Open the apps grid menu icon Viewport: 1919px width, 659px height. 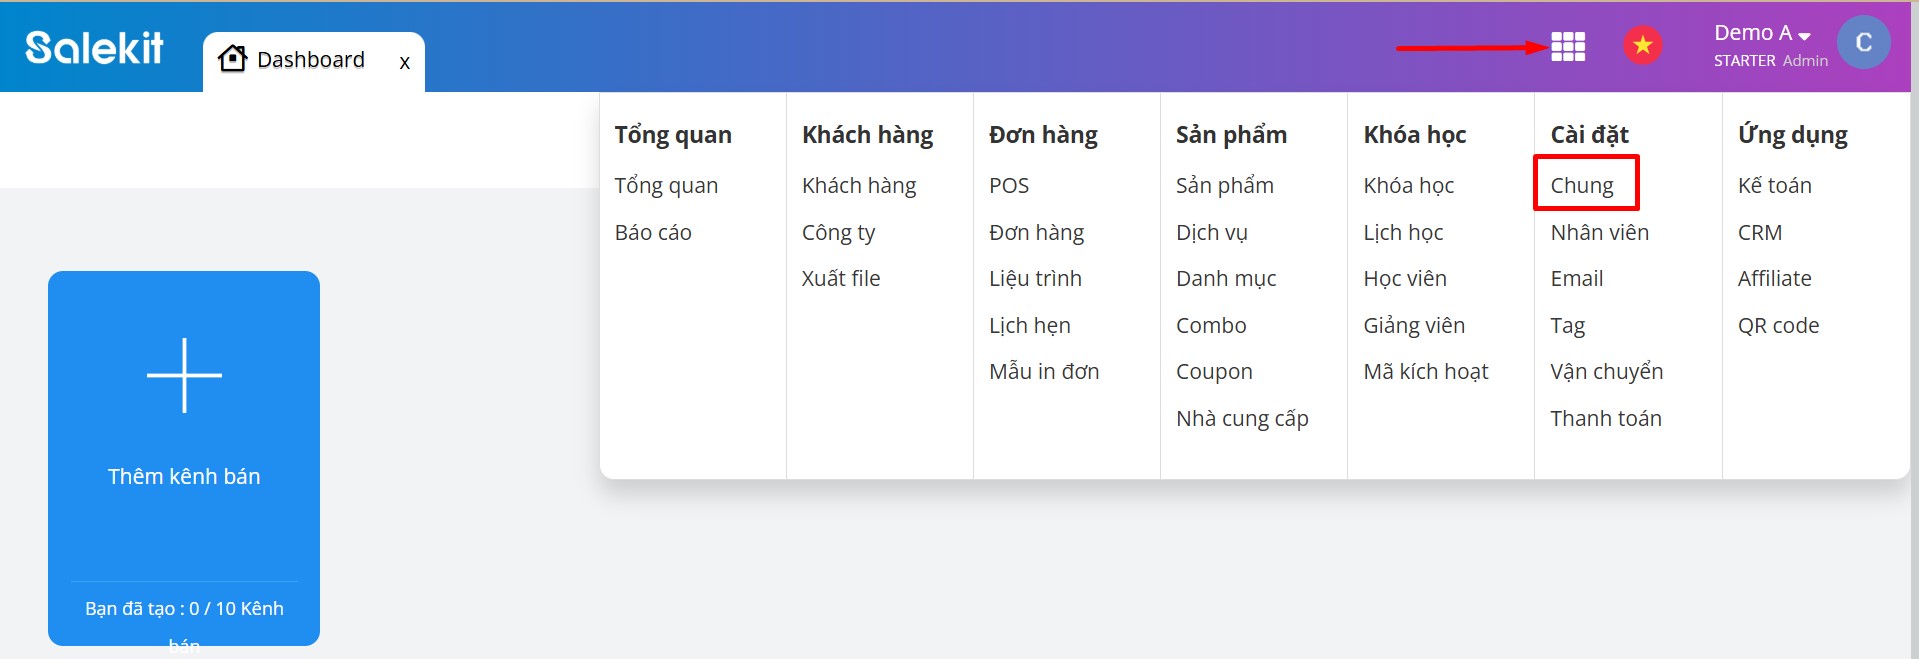[1567, 46]
